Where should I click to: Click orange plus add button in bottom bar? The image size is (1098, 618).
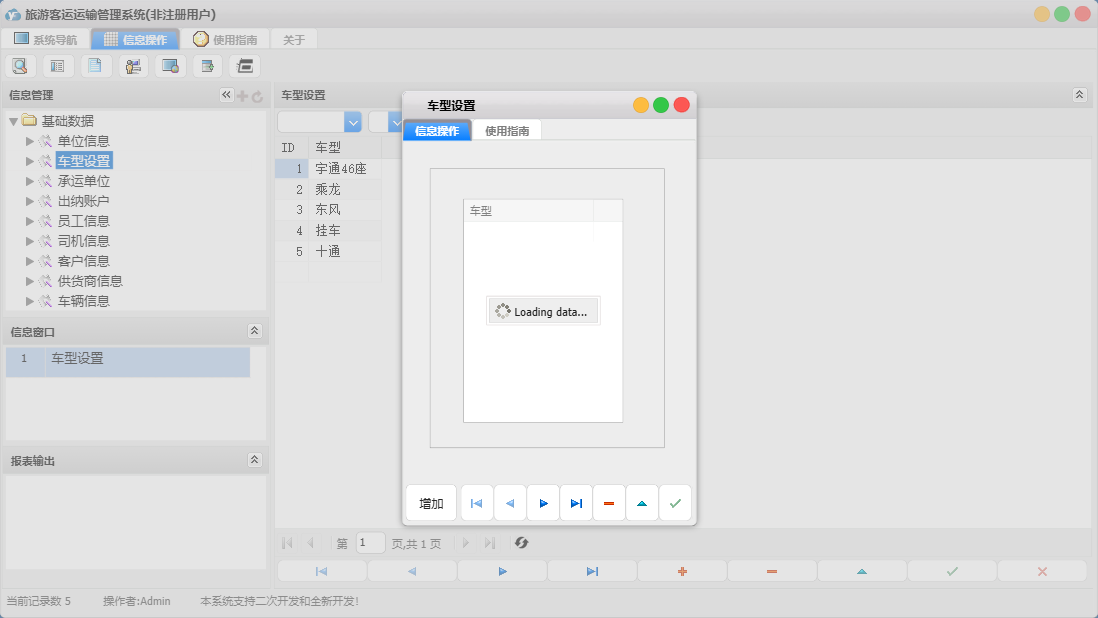tap(682, 571)
